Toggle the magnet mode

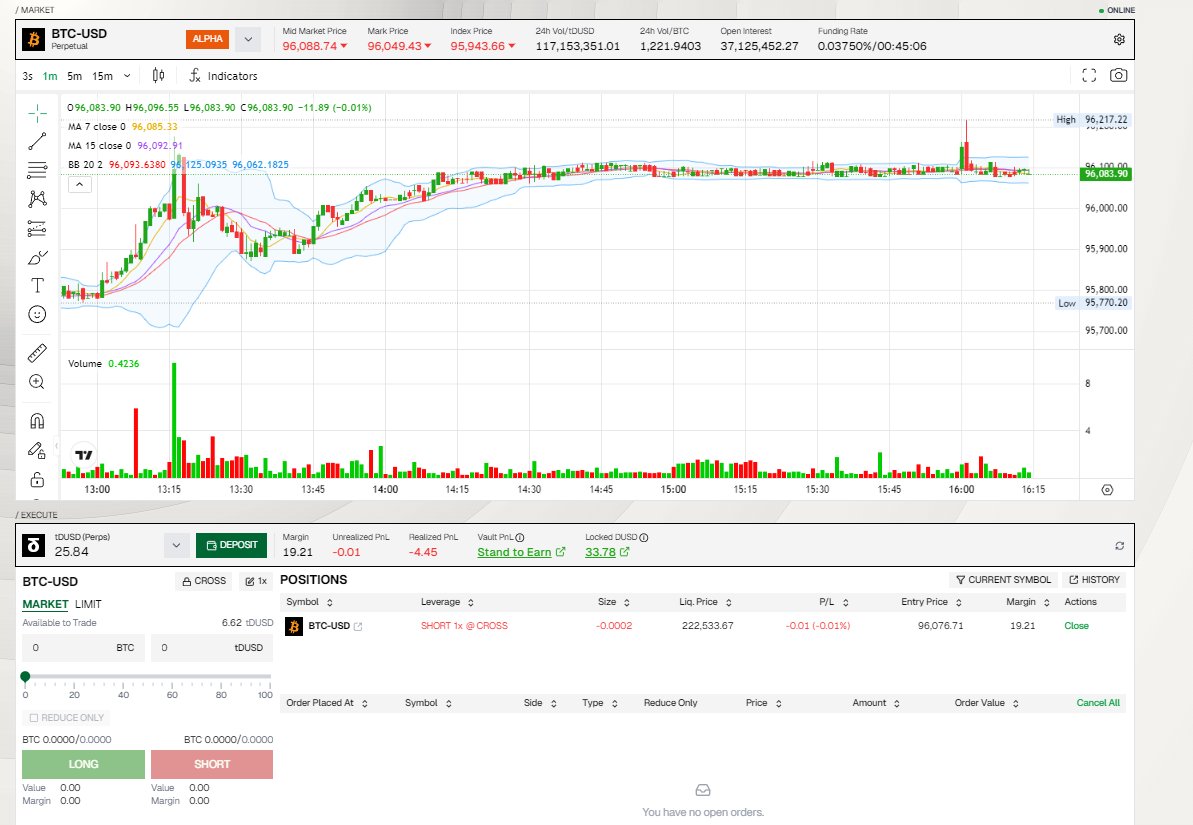coord(37,421)
